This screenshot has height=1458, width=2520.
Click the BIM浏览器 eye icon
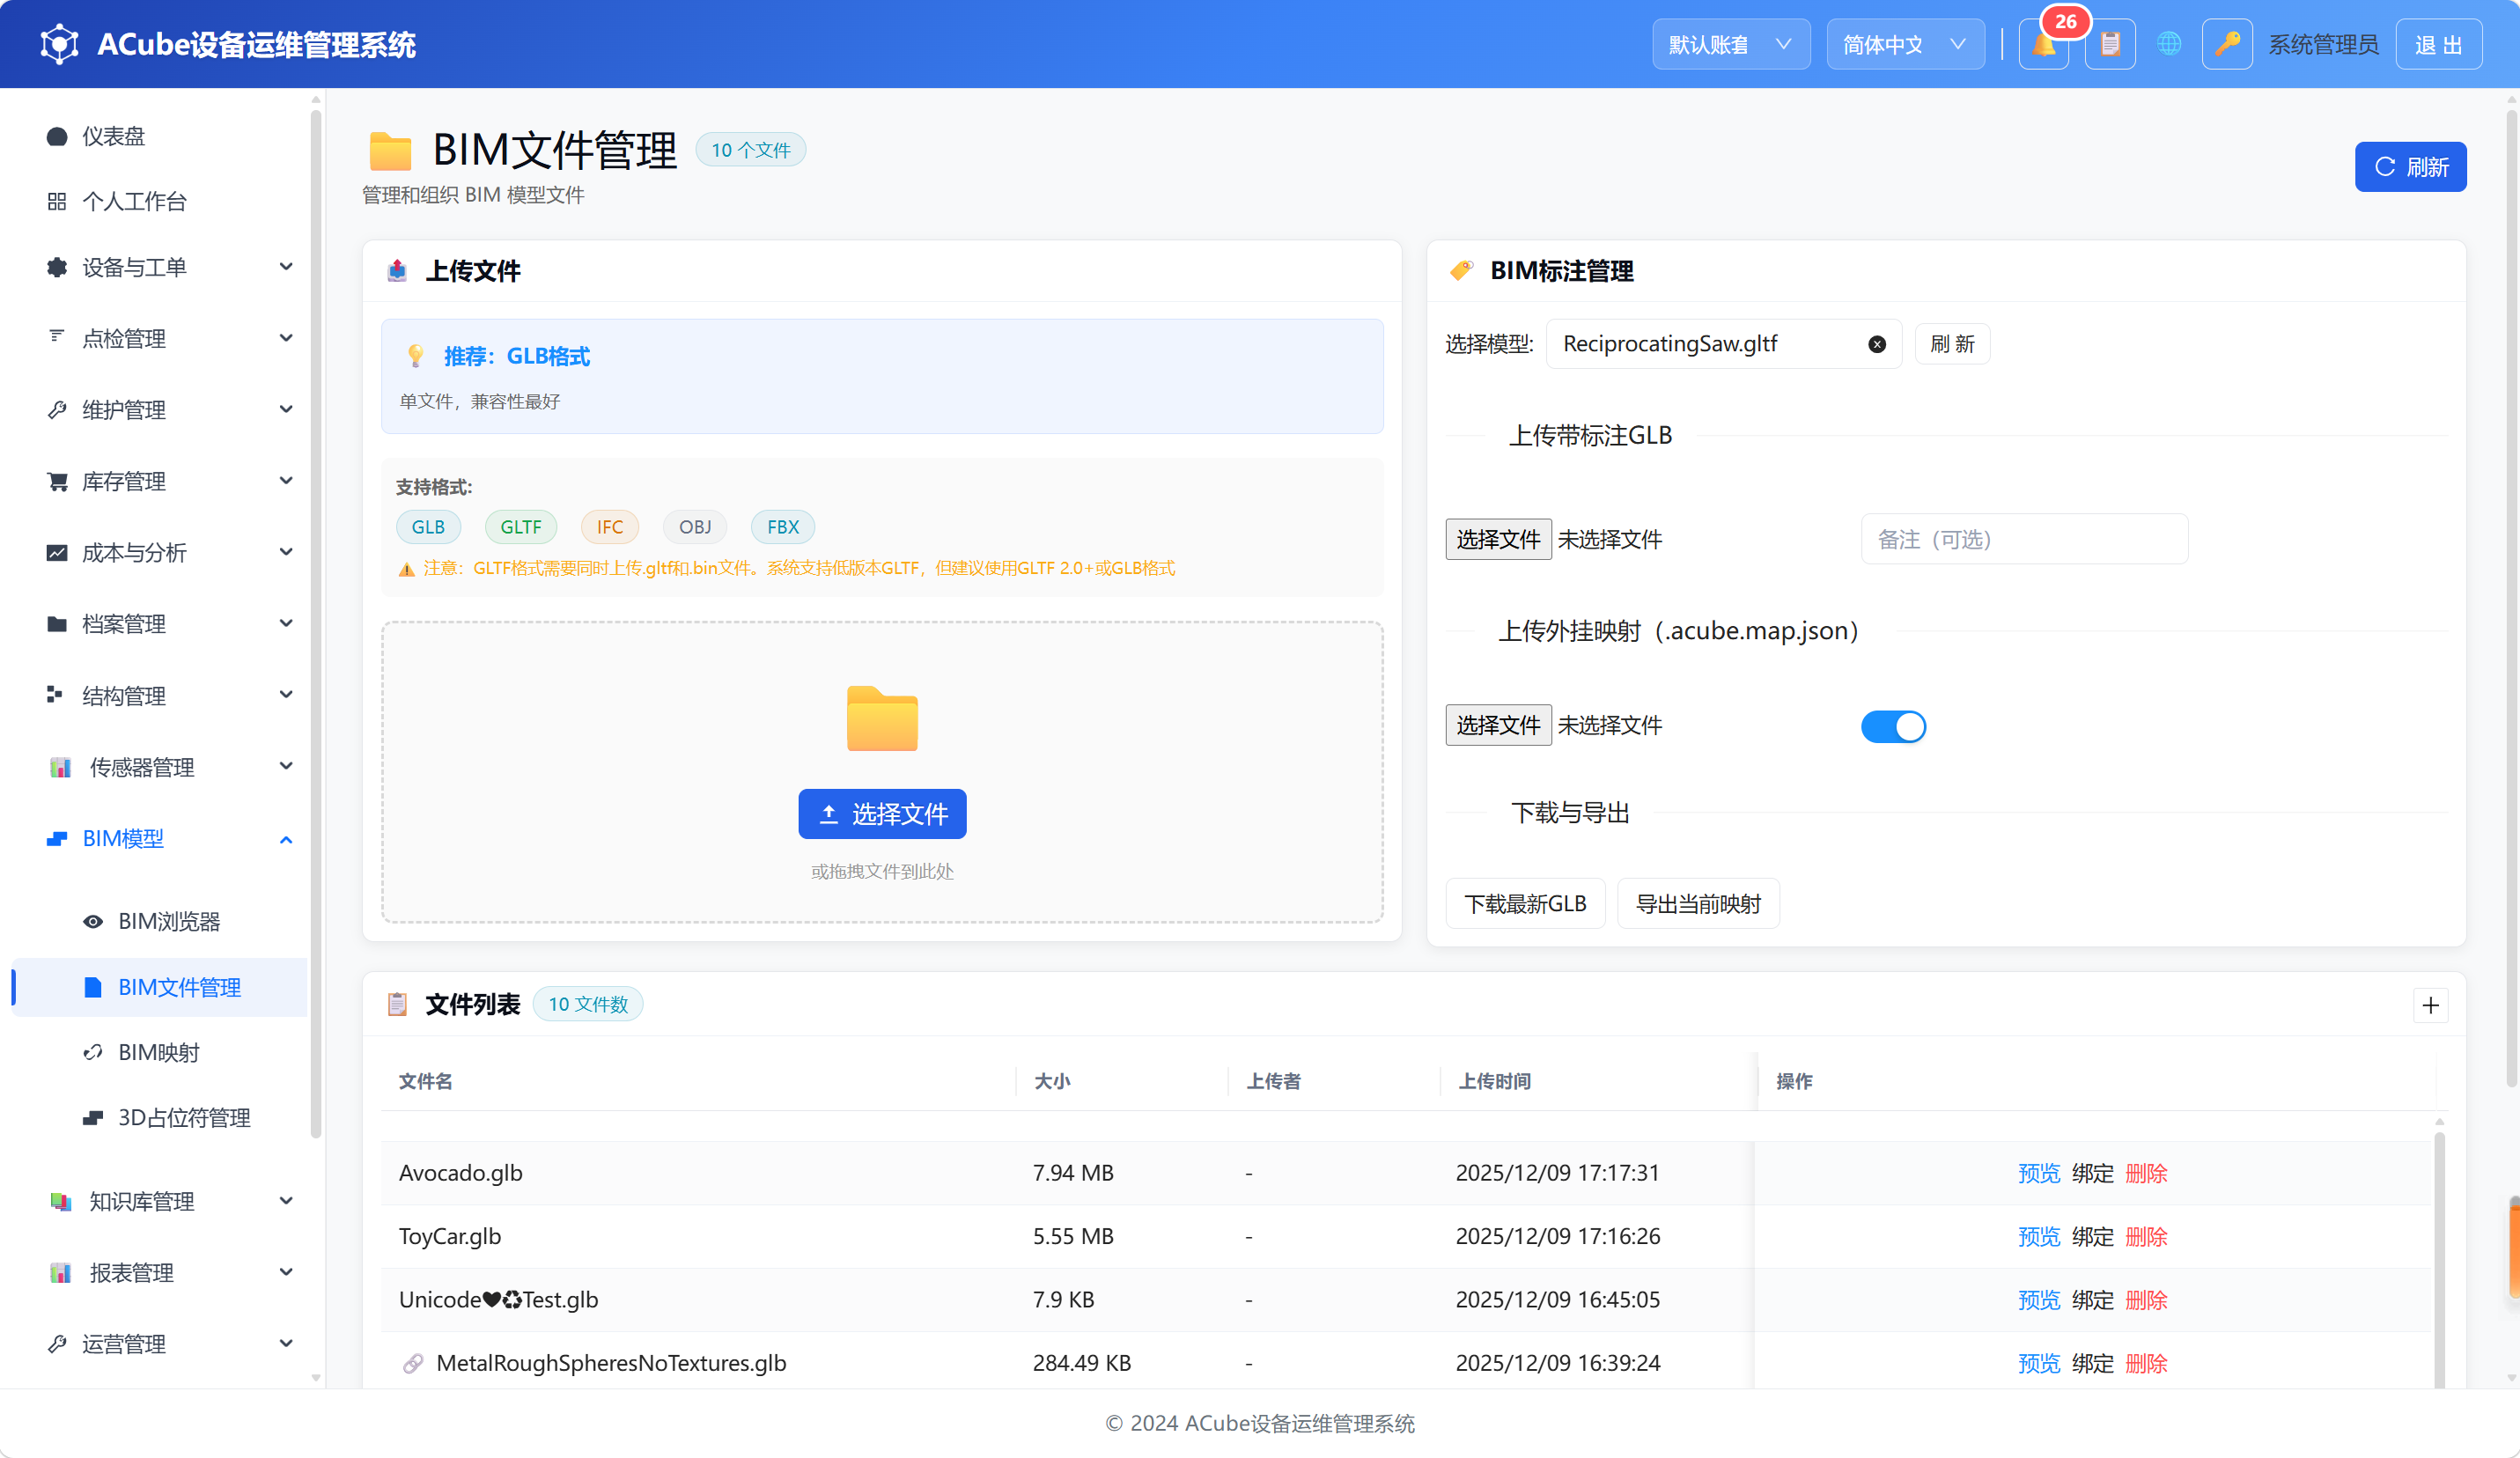tap(93, 922)
